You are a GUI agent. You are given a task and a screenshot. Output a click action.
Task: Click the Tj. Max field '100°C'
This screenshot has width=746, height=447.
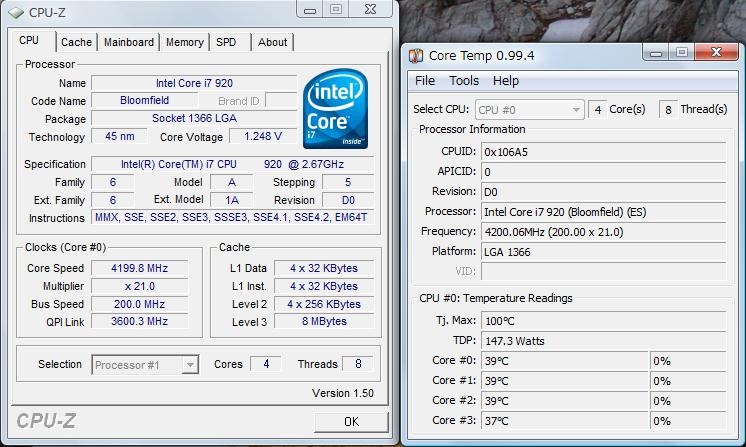point(603,321)
